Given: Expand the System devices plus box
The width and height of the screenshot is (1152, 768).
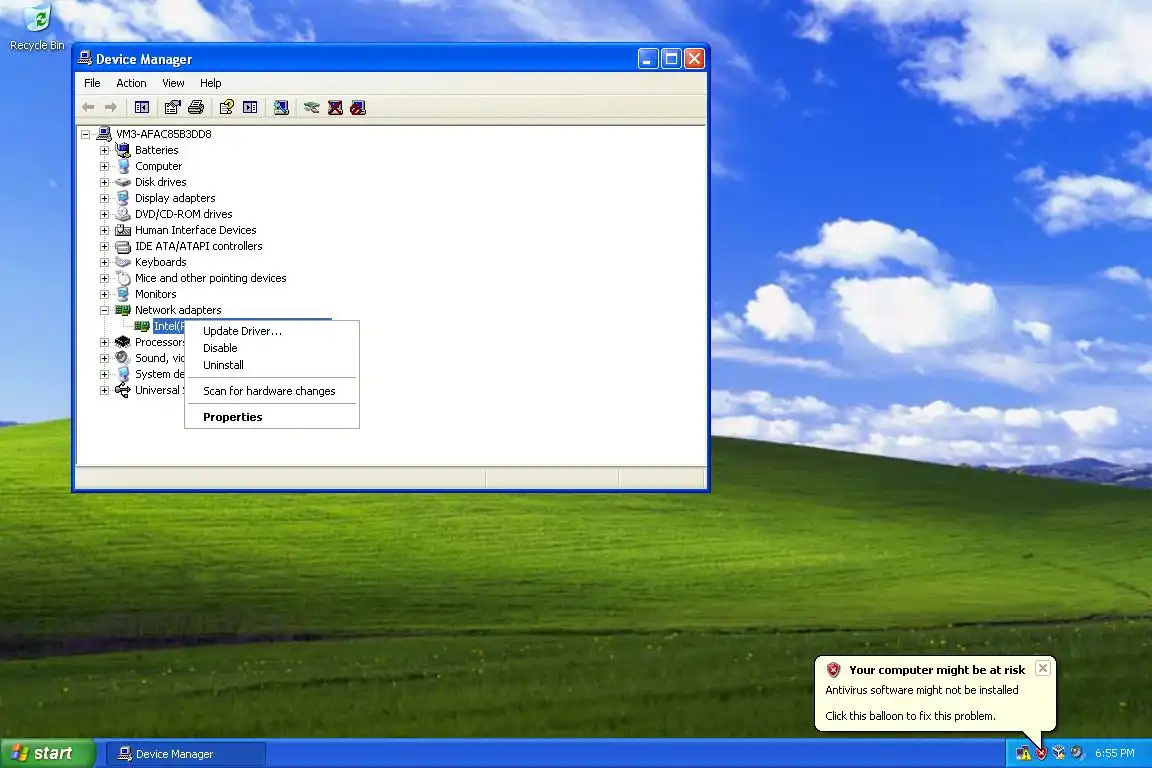Looking at the screenshot, I should [104, 374].
